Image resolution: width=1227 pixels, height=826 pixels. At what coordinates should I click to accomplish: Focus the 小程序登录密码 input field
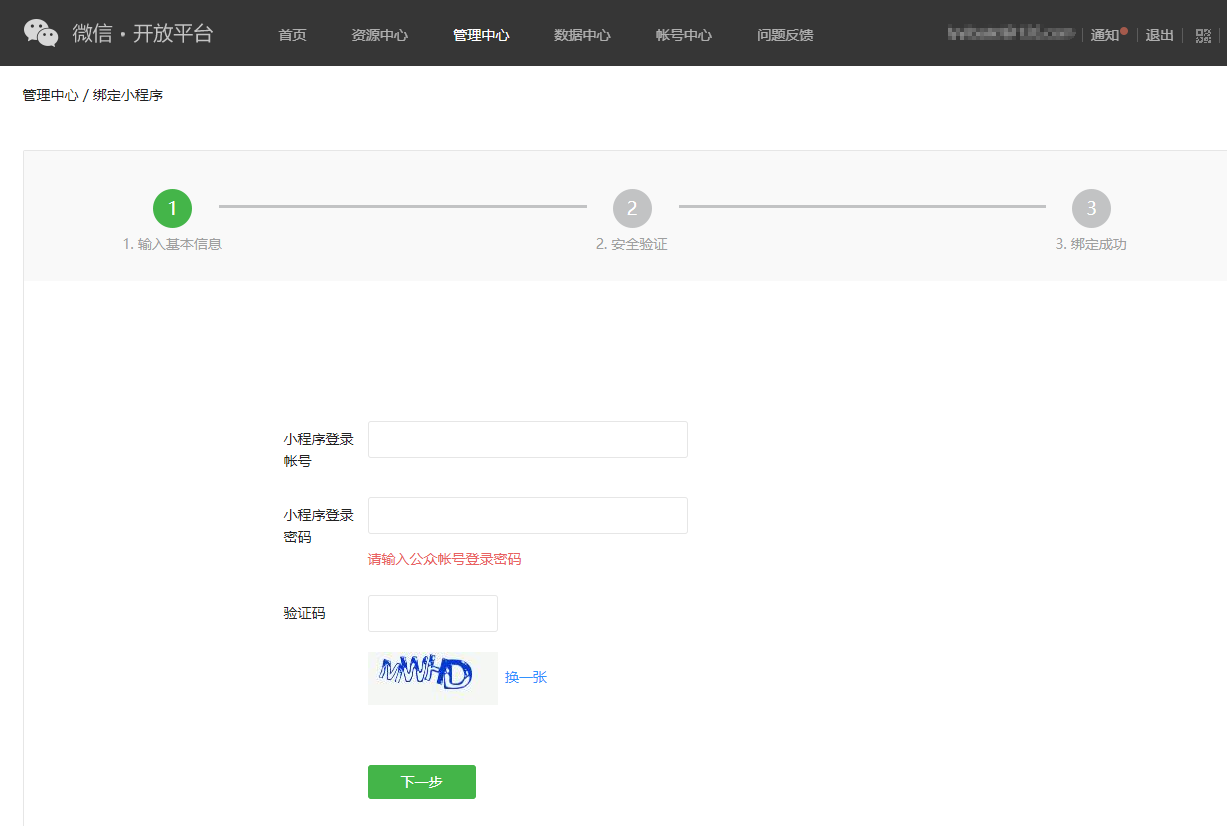coord(527,515)
